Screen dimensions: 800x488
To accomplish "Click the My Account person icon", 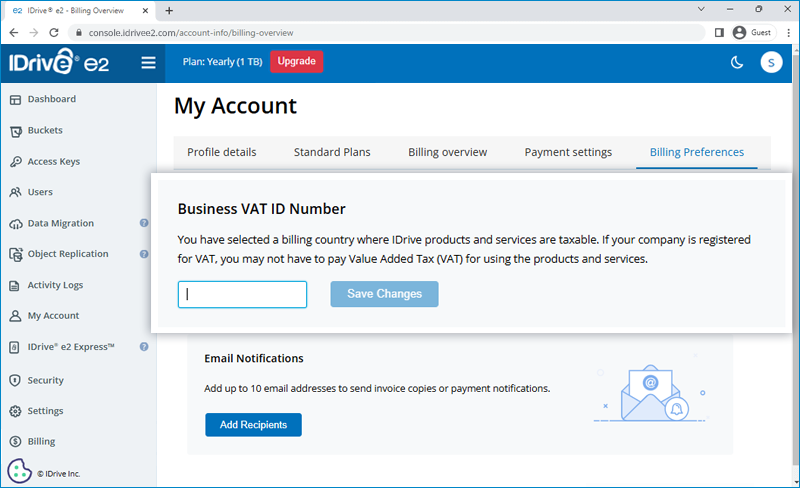I will tap(15, 316).
